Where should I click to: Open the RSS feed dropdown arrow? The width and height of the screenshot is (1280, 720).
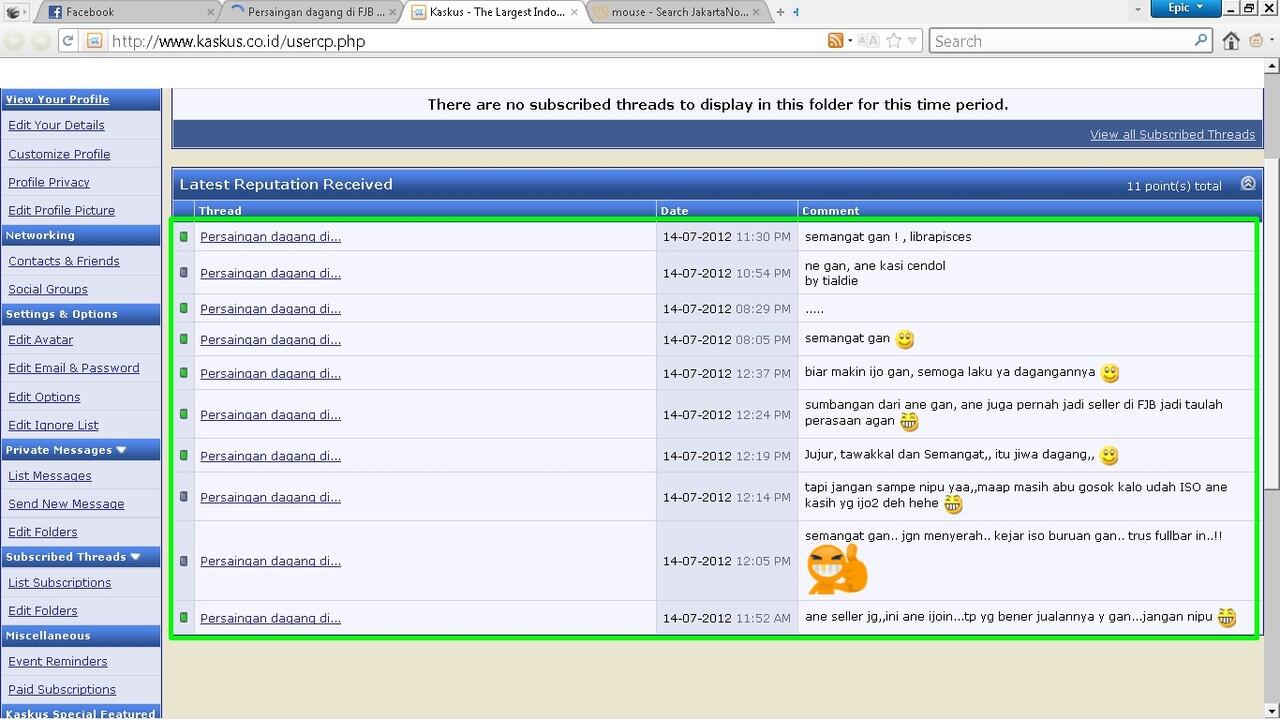coord(850,41)
